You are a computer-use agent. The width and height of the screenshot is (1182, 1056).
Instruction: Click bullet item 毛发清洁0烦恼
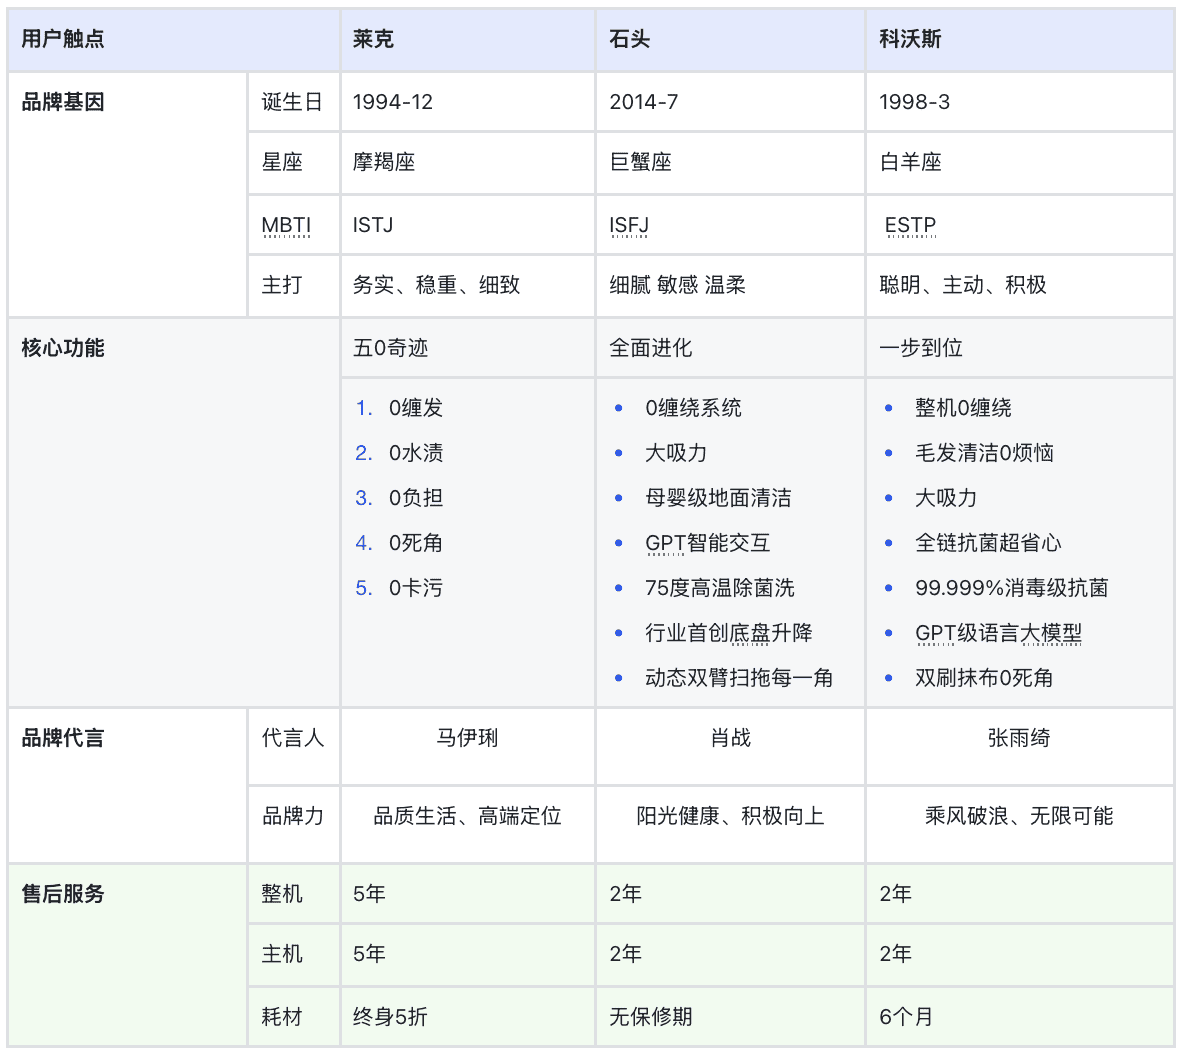click(984, 453)
